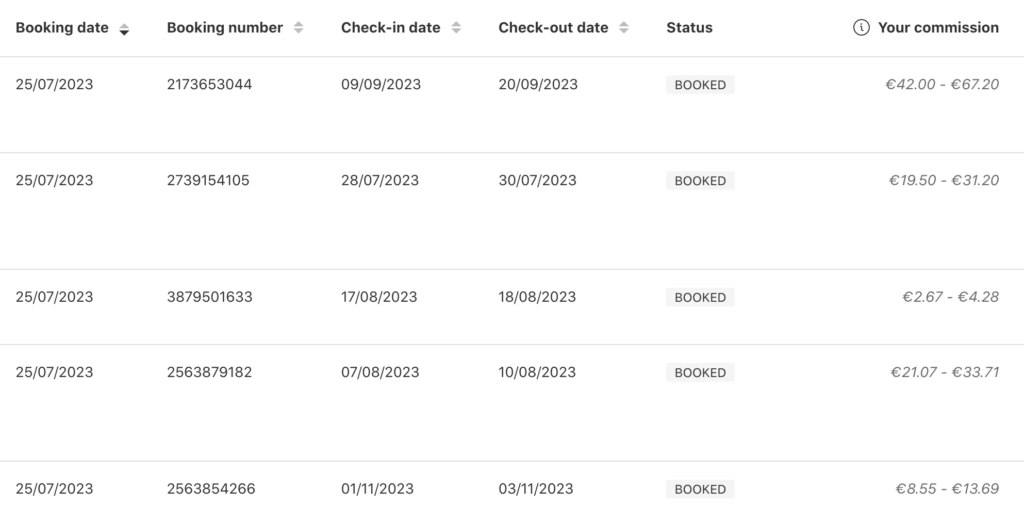
Task: Click the Check-in date header label
Action: (390, 28)
